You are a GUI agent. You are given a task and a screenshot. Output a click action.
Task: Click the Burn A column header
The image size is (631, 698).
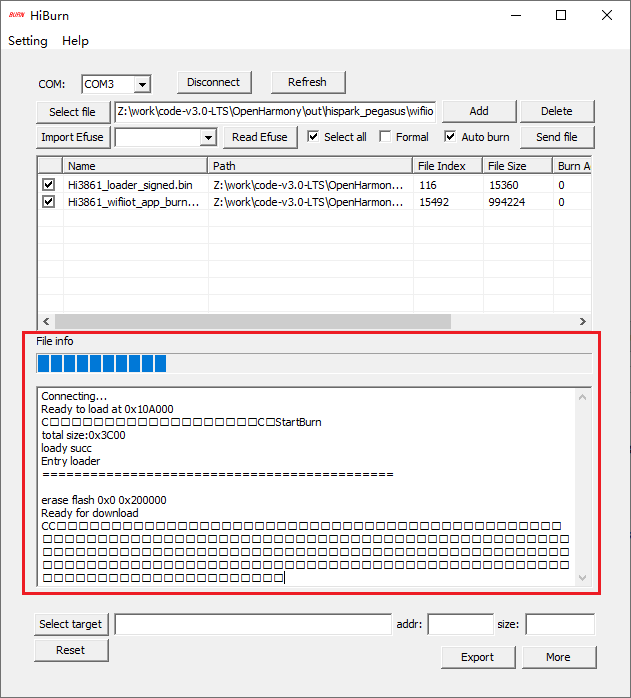click(573, 166)
